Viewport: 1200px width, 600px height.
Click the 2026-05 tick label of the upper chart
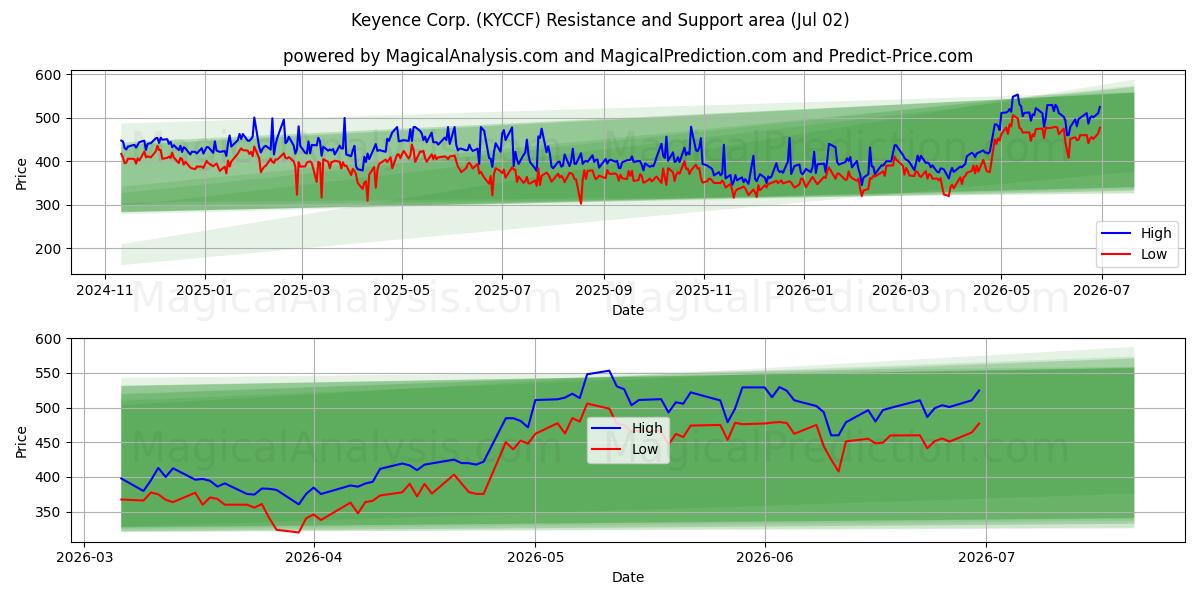(x=1000, y=292)
